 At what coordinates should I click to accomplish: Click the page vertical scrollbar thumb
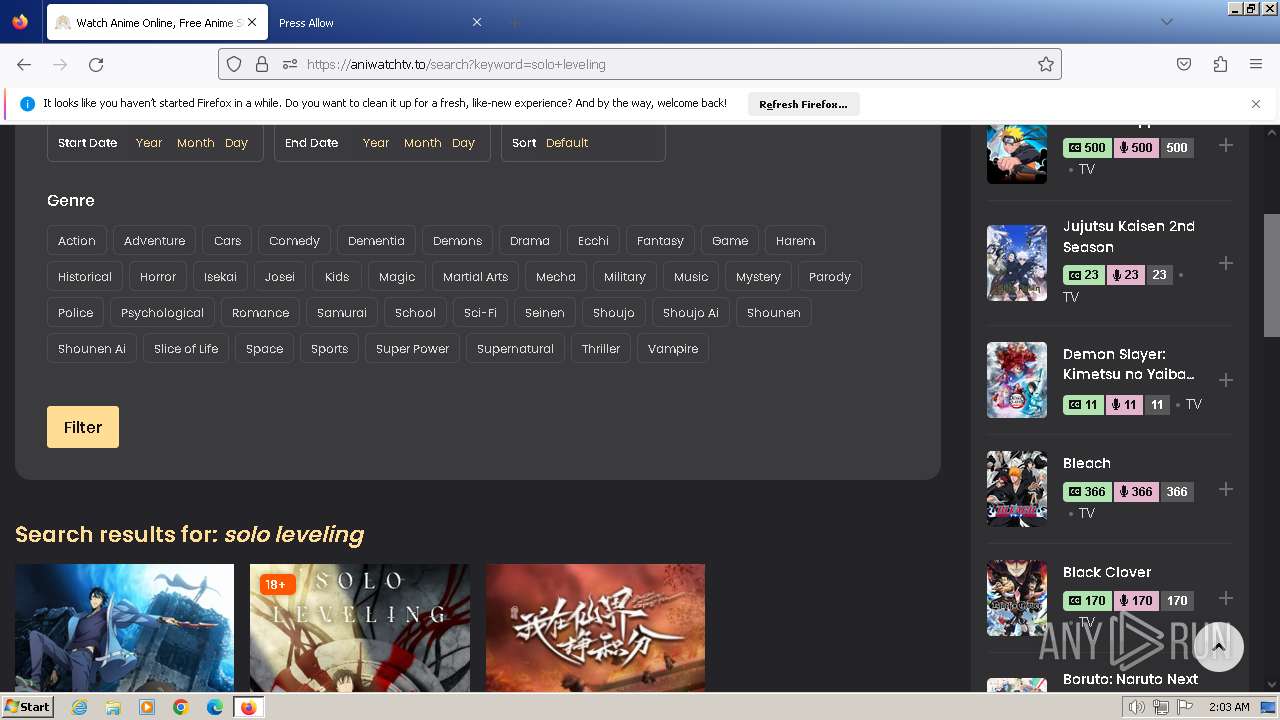coord(1271,275)
